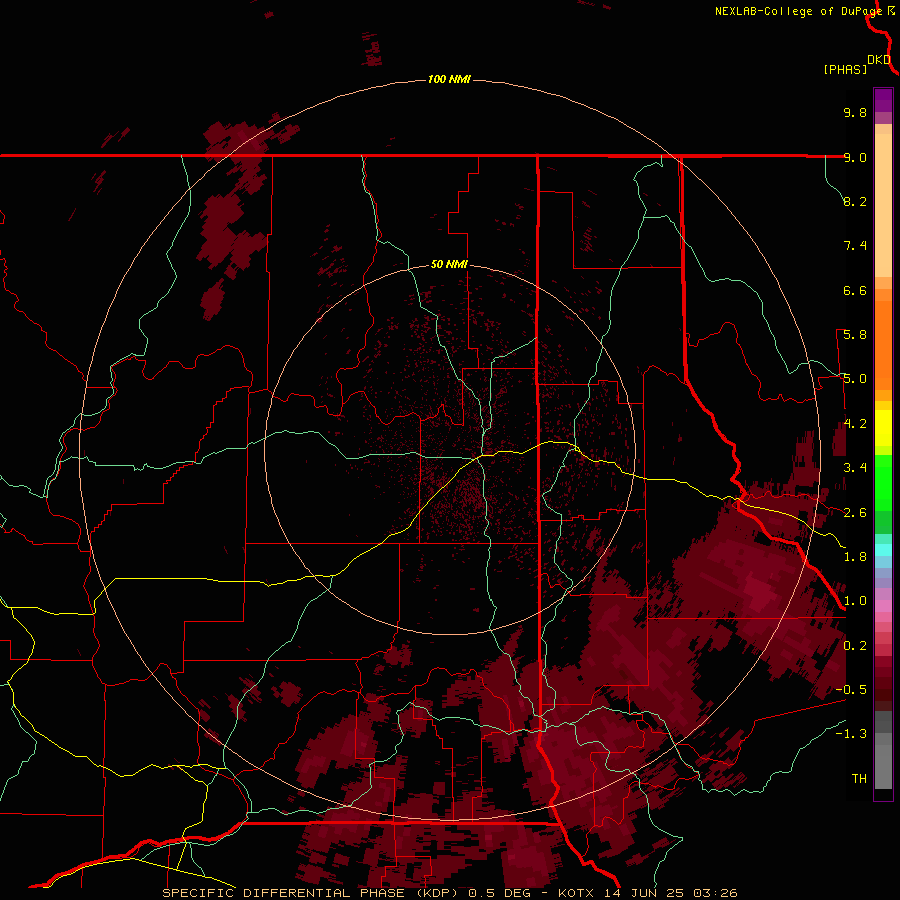Click the 5.0 legend value
The height and width of the screenshot is (900, 900).
point(855,379)
